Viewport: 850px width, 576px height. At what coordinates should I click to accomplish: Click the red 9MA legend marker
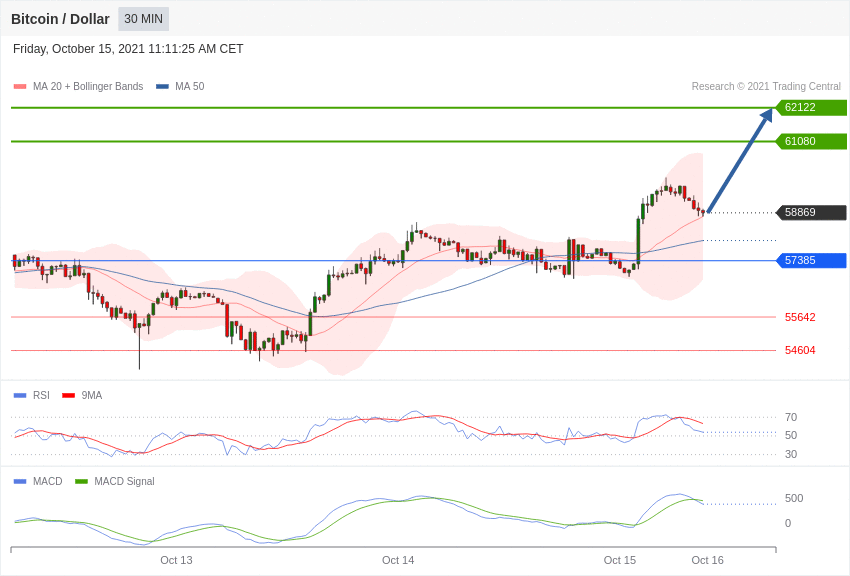coord(68,396)
